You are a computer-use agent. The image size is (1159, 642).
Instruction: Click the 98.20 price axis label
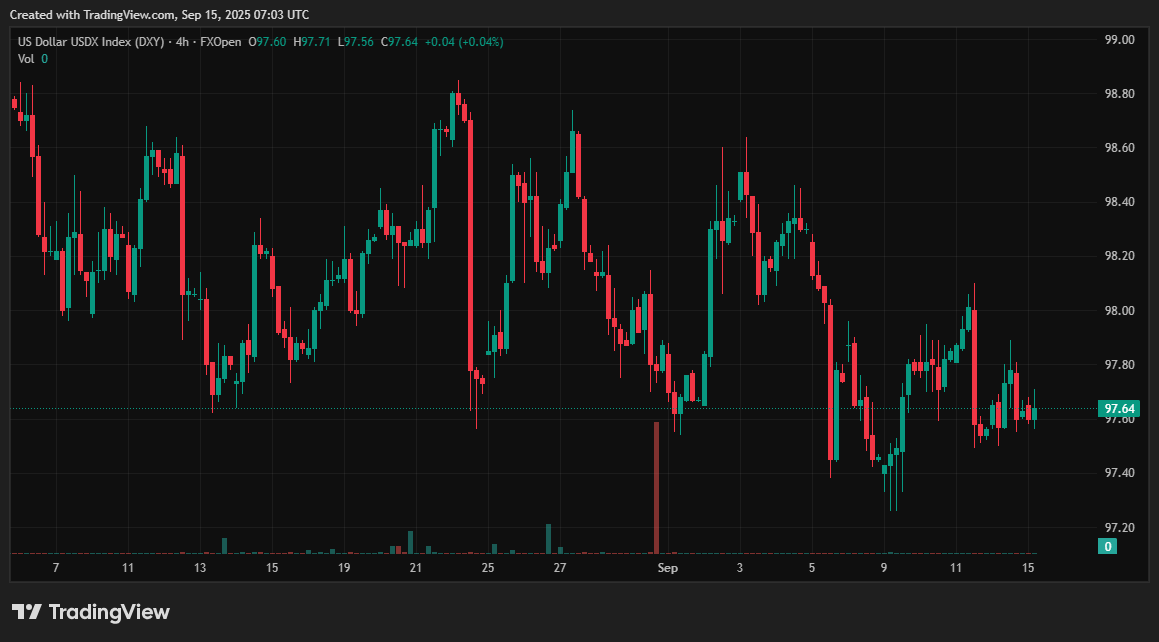click(1119, 256)
